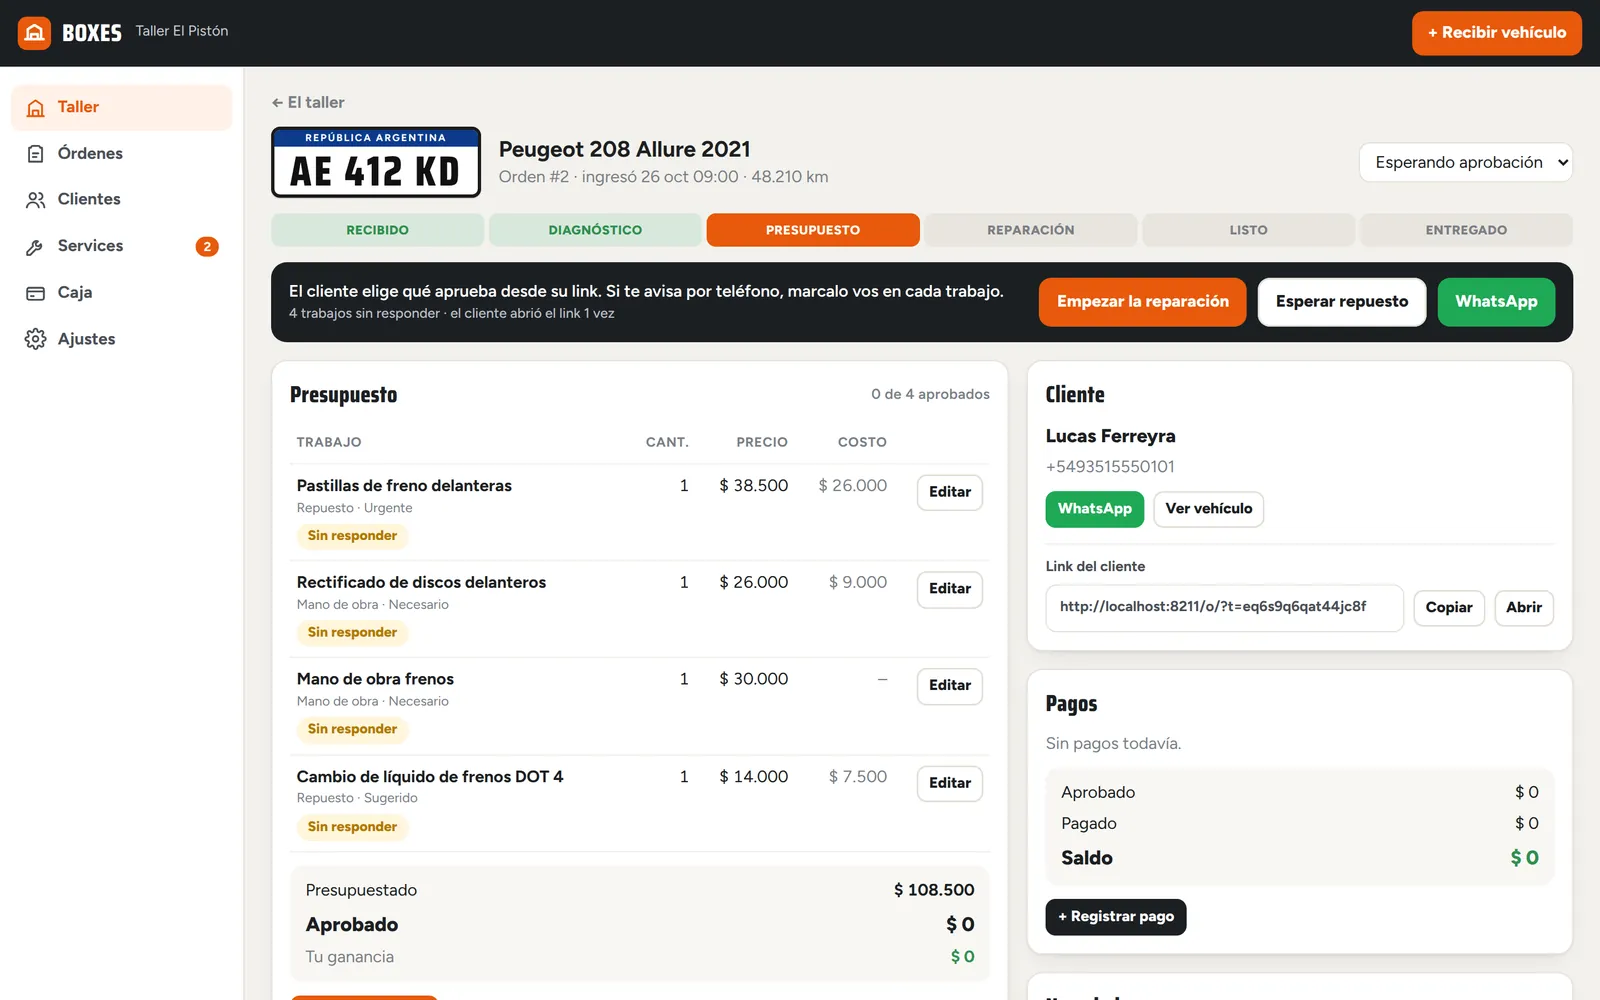Click the BOXES garage logo icon
Image resolution: width=1600 pixels, height=1000 pixels.
[34, 33]
